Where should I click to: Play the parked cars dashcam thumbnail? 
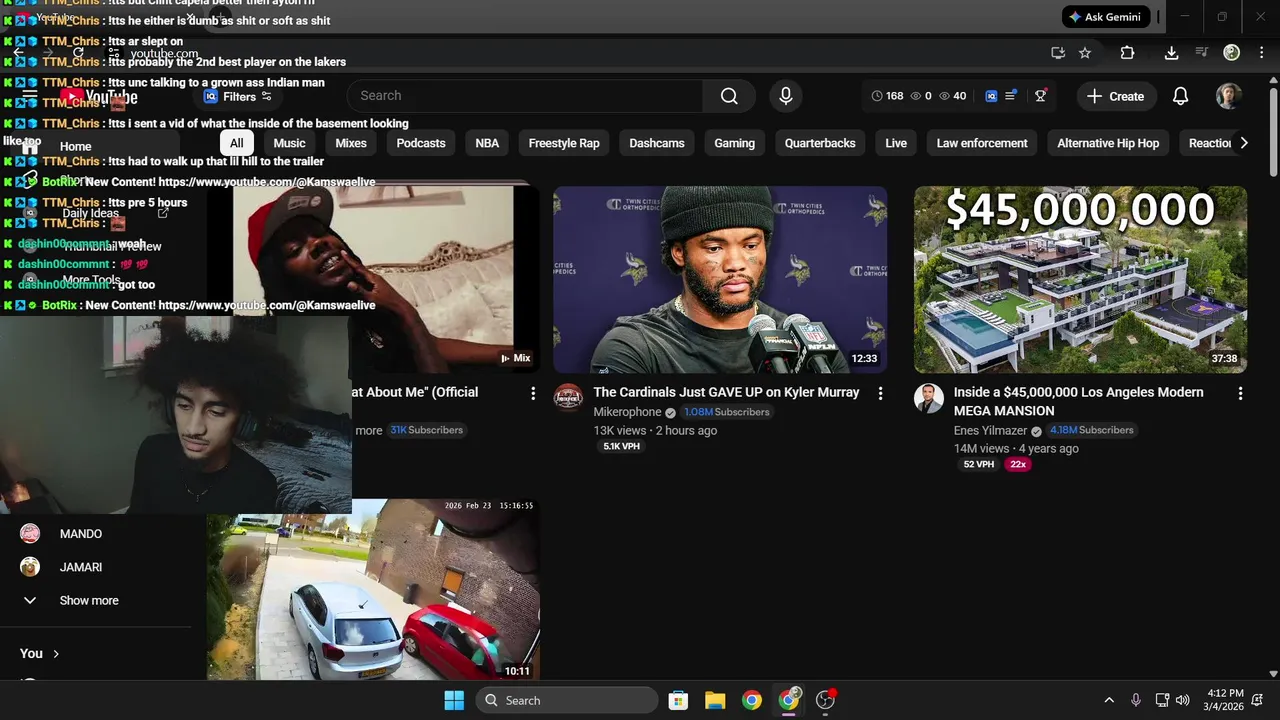(373, 589)
